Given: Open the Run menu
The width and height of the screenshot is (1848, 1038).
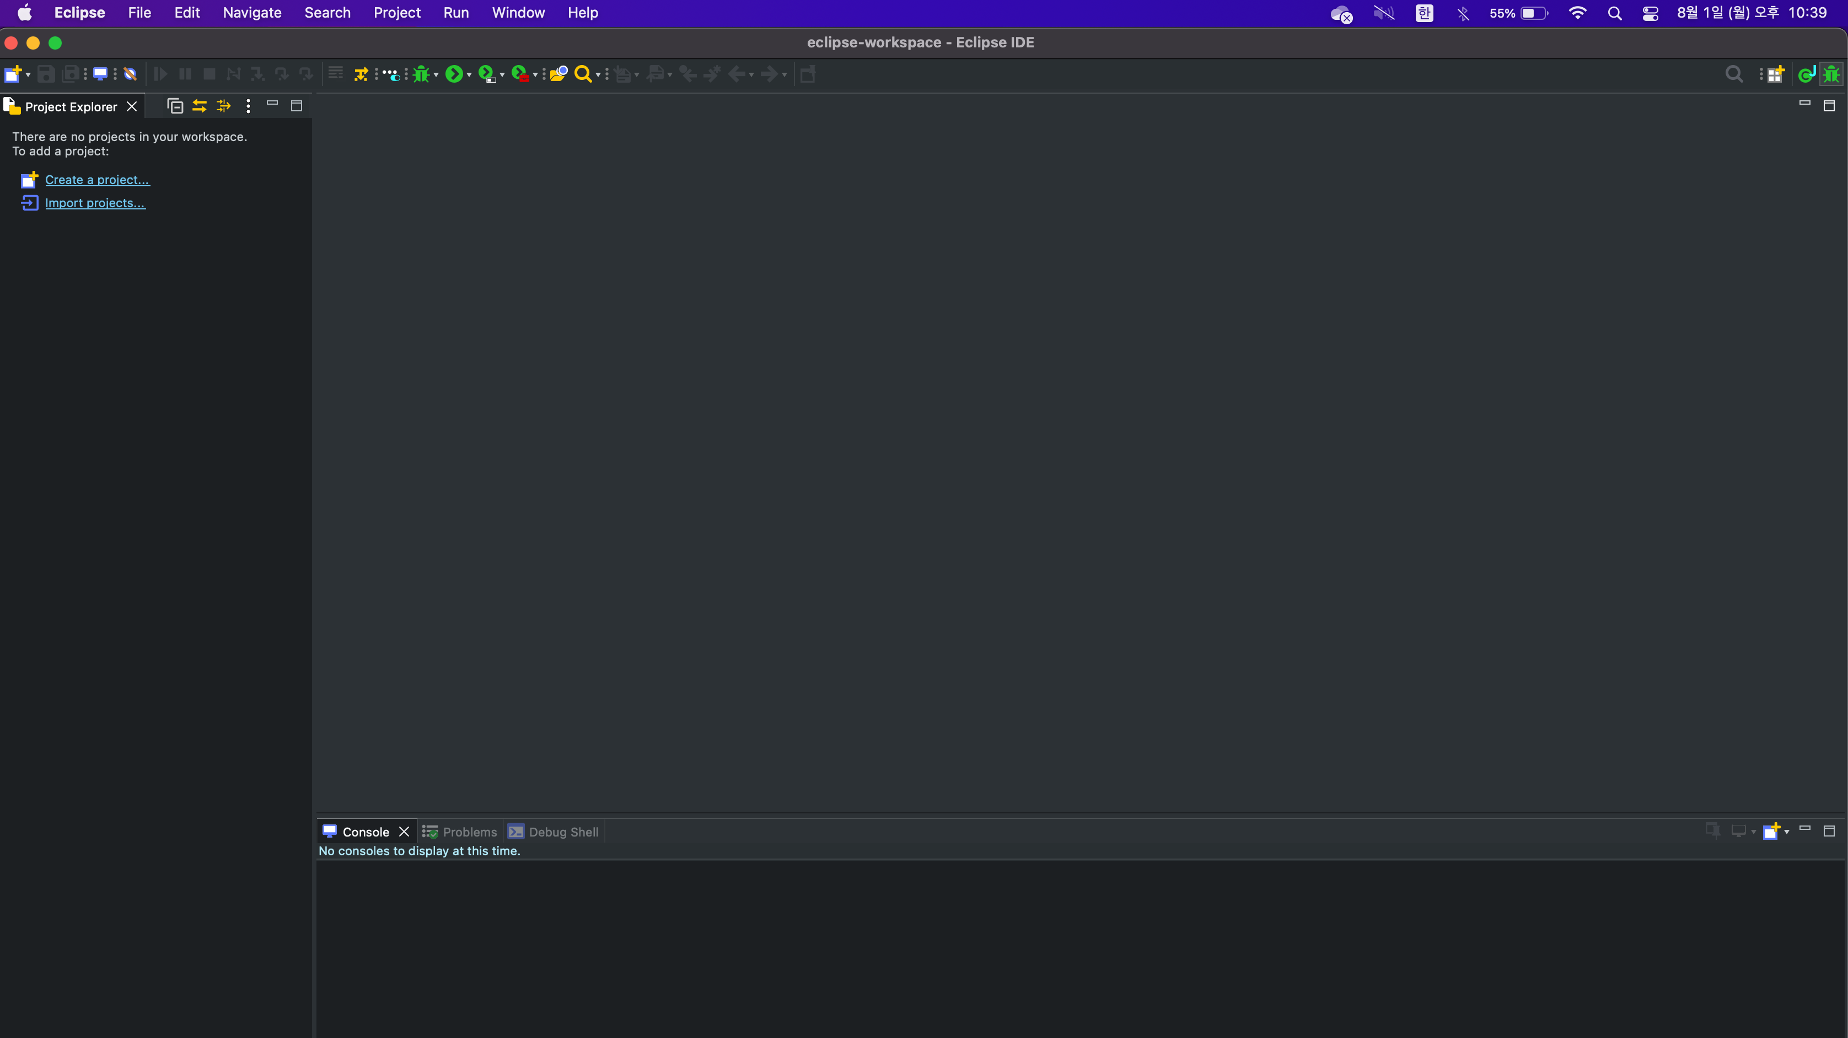Looking at the screenshot, I should (x=456, y=13).
